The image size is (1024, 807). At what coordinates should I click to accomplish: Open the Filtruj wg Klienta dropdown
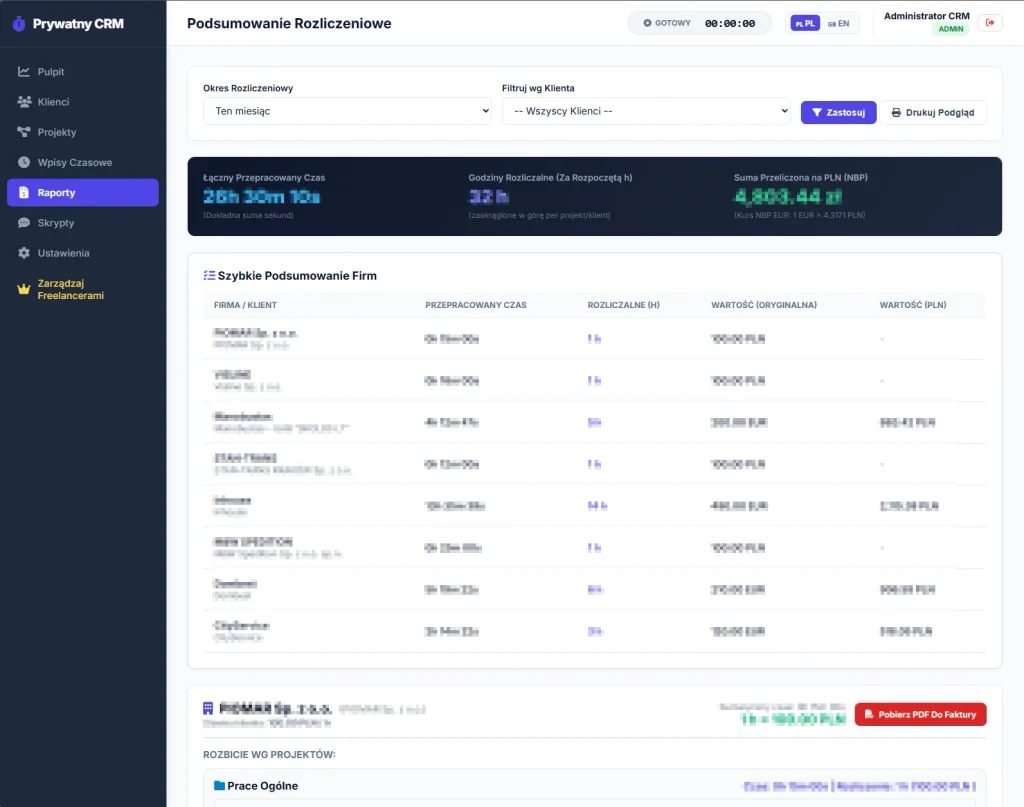pos(646,111)
